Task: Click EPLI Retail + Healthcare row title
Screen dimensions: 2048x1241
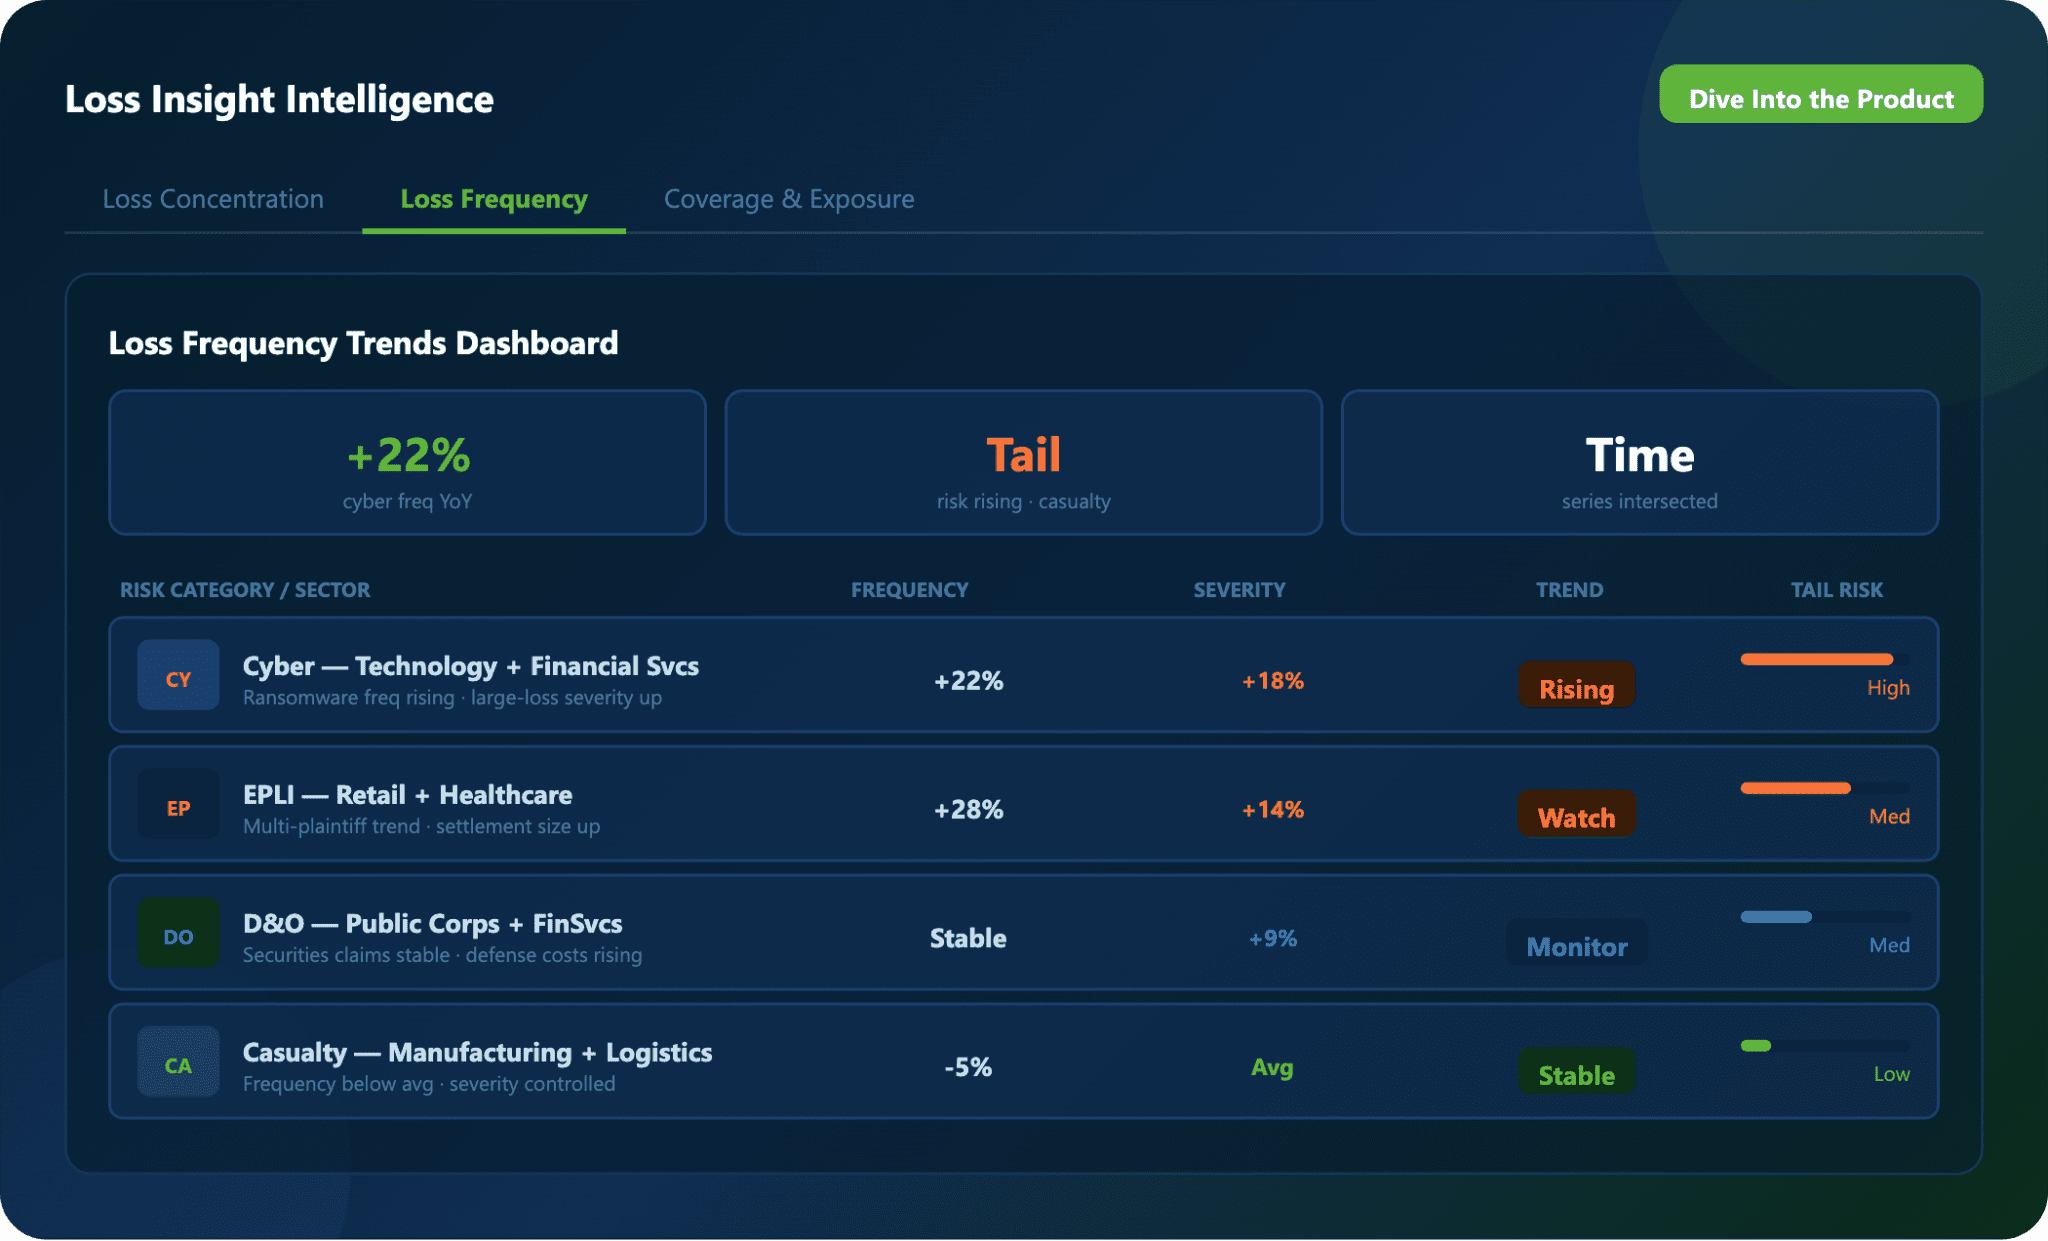Action: pos(407,795)
